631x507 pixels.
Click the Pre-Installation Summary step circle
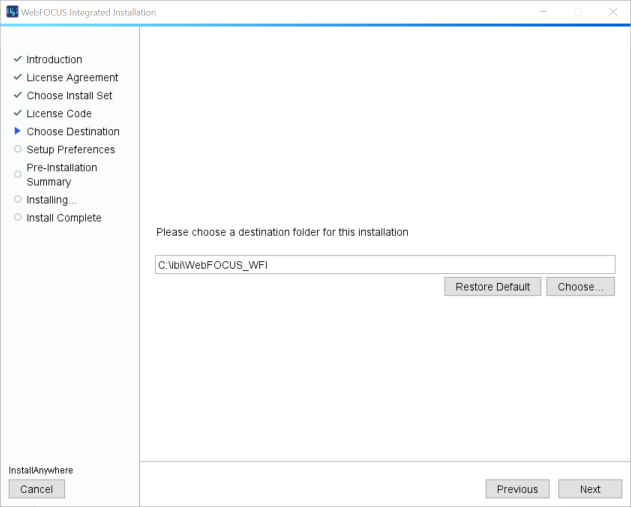point(17,174)
